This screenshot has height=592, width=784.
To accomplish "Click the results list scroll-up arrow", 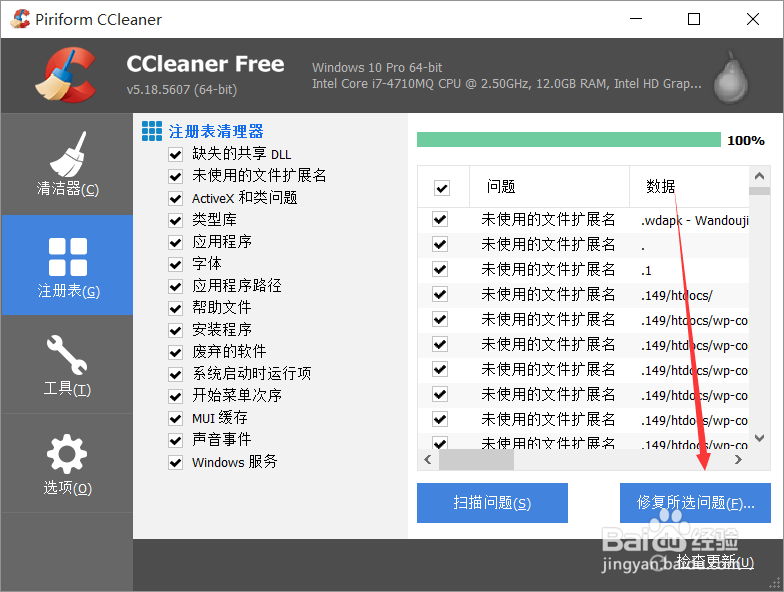I will pyautogui.click(x=760, y=176).
